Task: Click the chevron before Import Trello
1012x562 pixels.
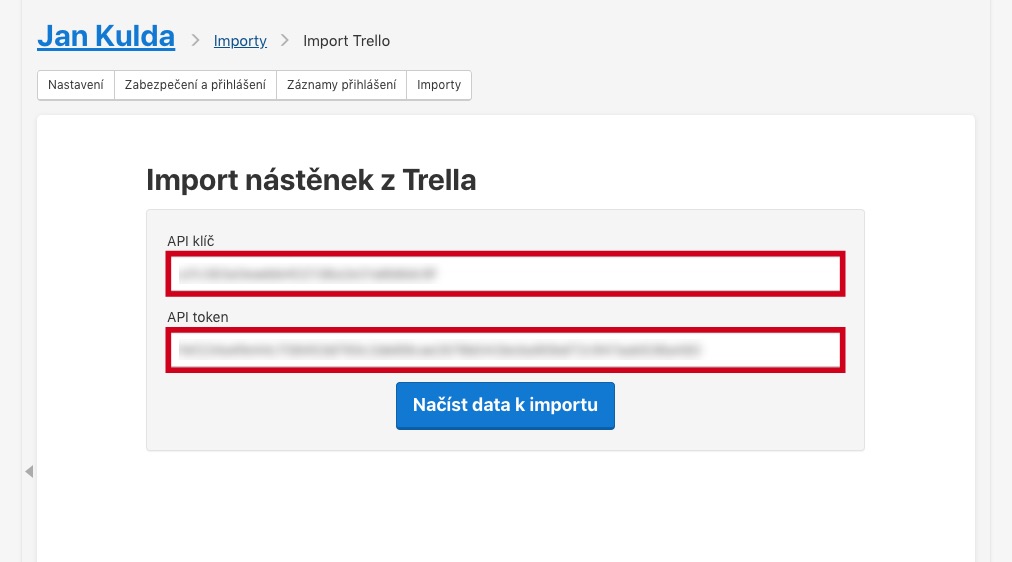Action: pos(285,41)
